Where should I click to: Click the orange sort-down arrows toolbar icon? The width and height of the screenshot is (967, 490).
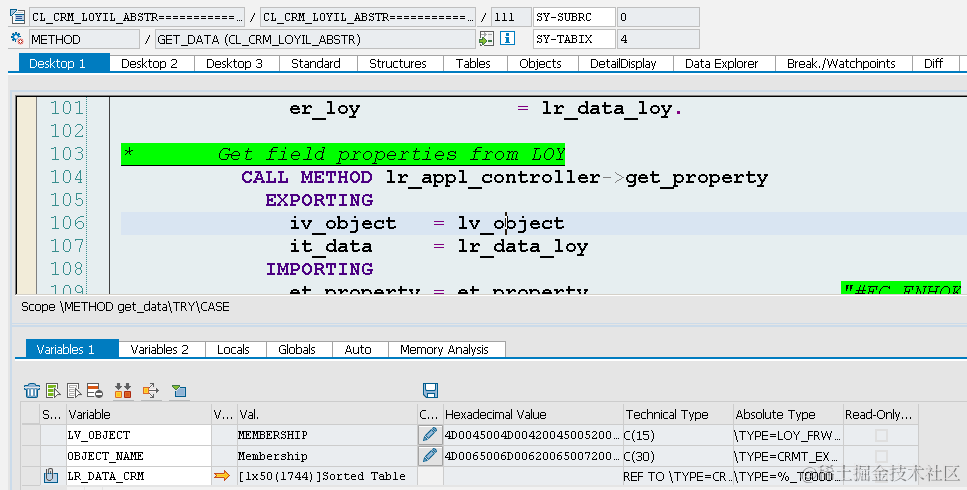click(123, 391)
